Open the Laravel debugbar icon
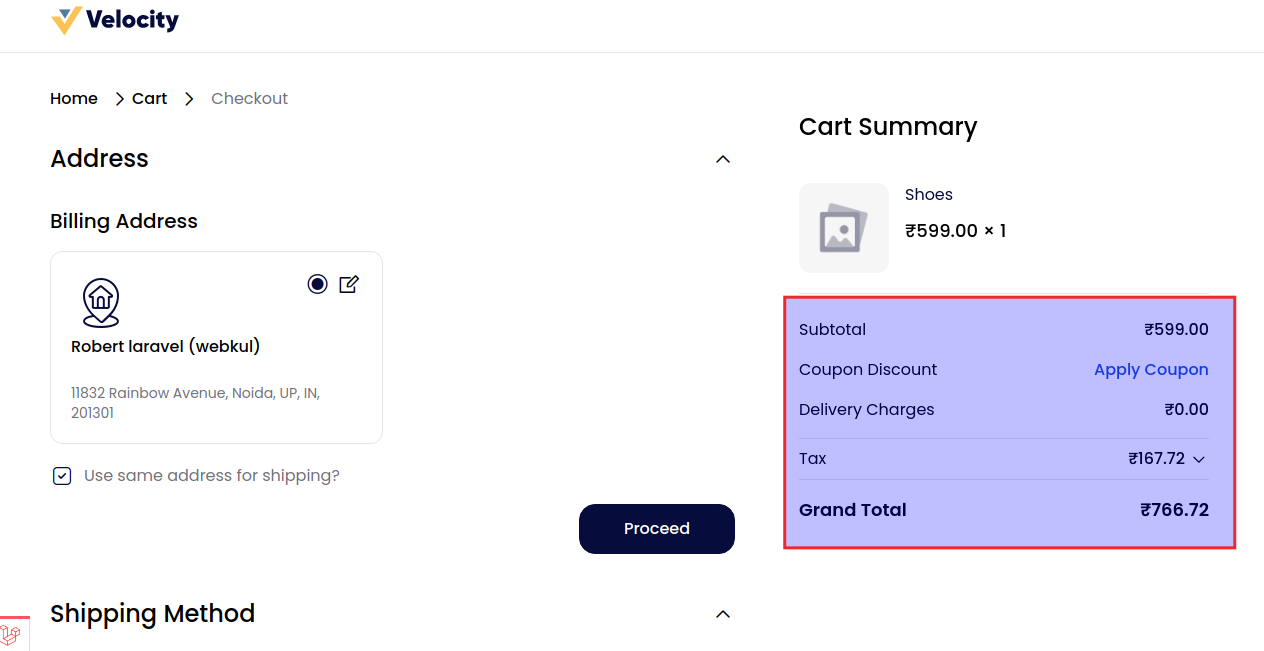1264x651 pixels. pyautogui.click(x=12, y=634)
